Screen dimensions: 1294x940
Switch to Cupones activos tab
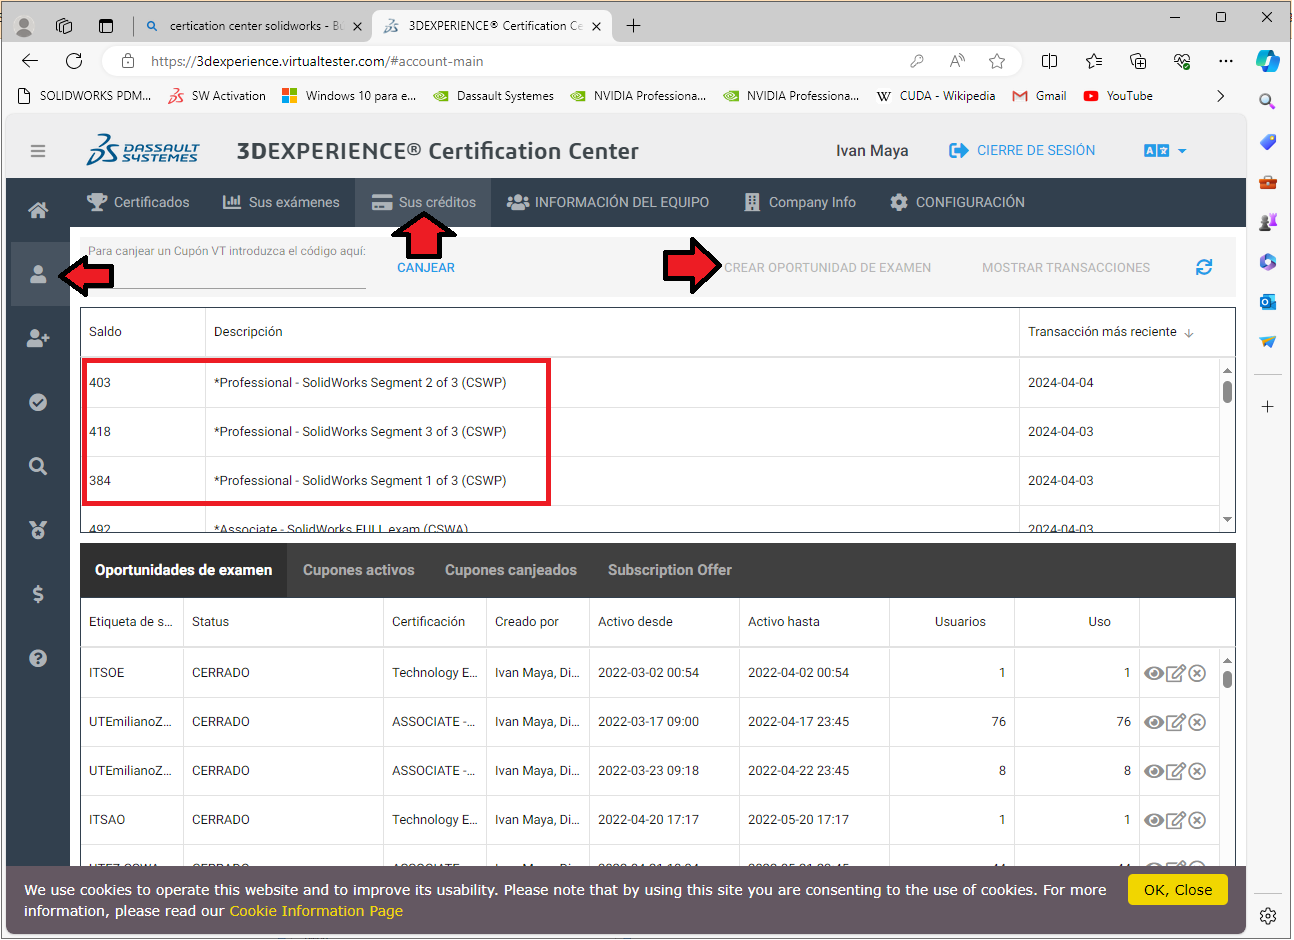coord(359,570)
